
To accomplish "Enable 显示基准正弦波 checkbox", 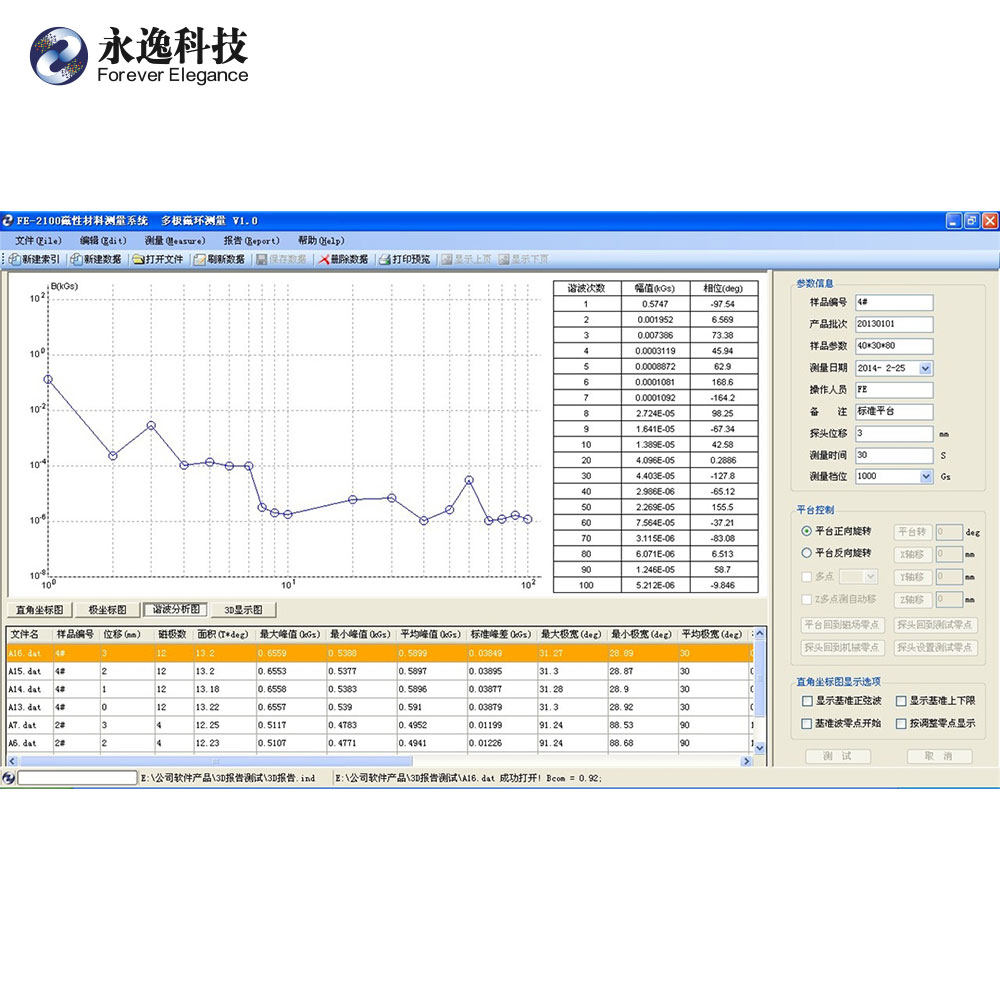I will [807, 701].
